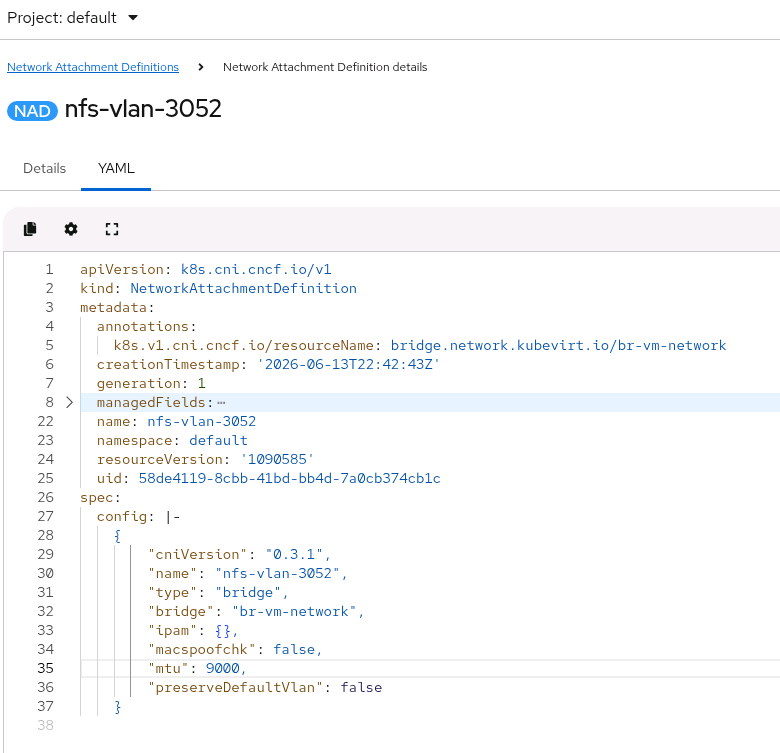
Task: Click uid value 58de4119-8cbb-41bd-bb4d-7a0cb374cb1c
Action: [x=290, y=478]
